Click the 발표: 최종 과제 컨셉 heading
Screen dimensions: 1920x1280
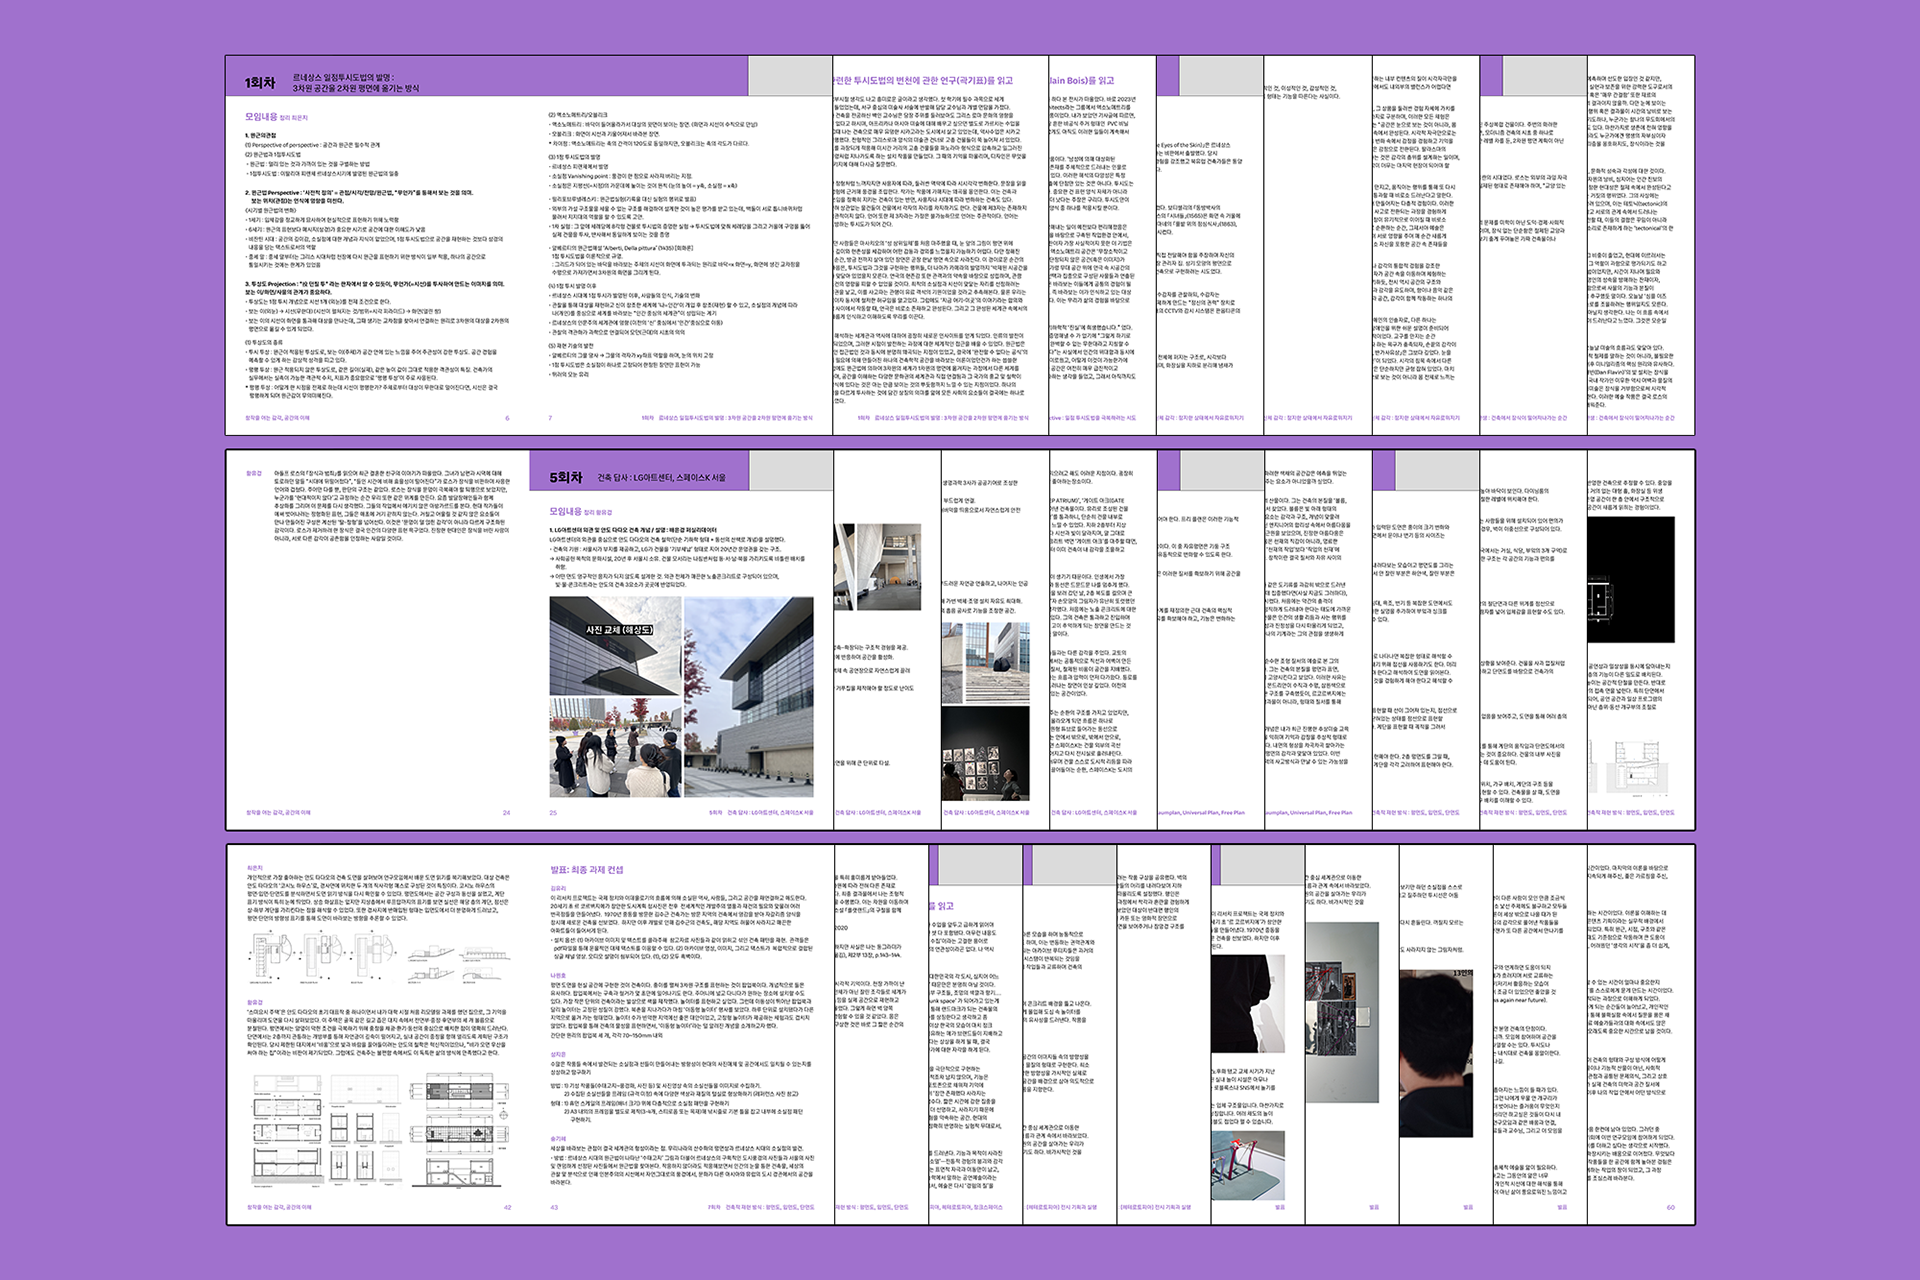pyautogui.click(x=586, y=870)
